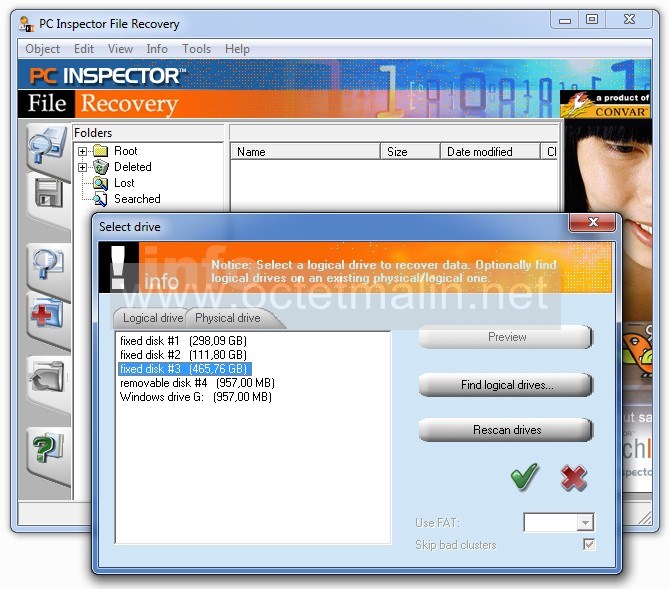Click the Preview button

tap(506, 337)
